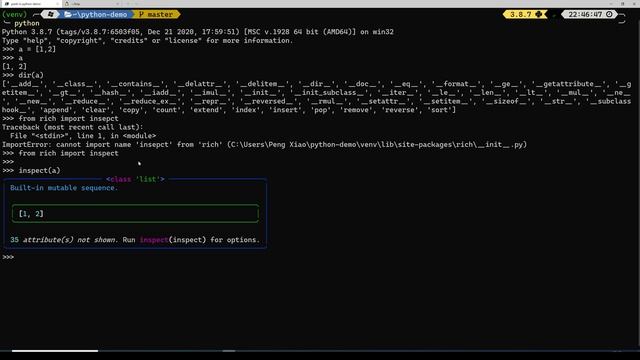640x360 pixels.
Task: Click the master branch name segment
Action: [x=160, y=14]
